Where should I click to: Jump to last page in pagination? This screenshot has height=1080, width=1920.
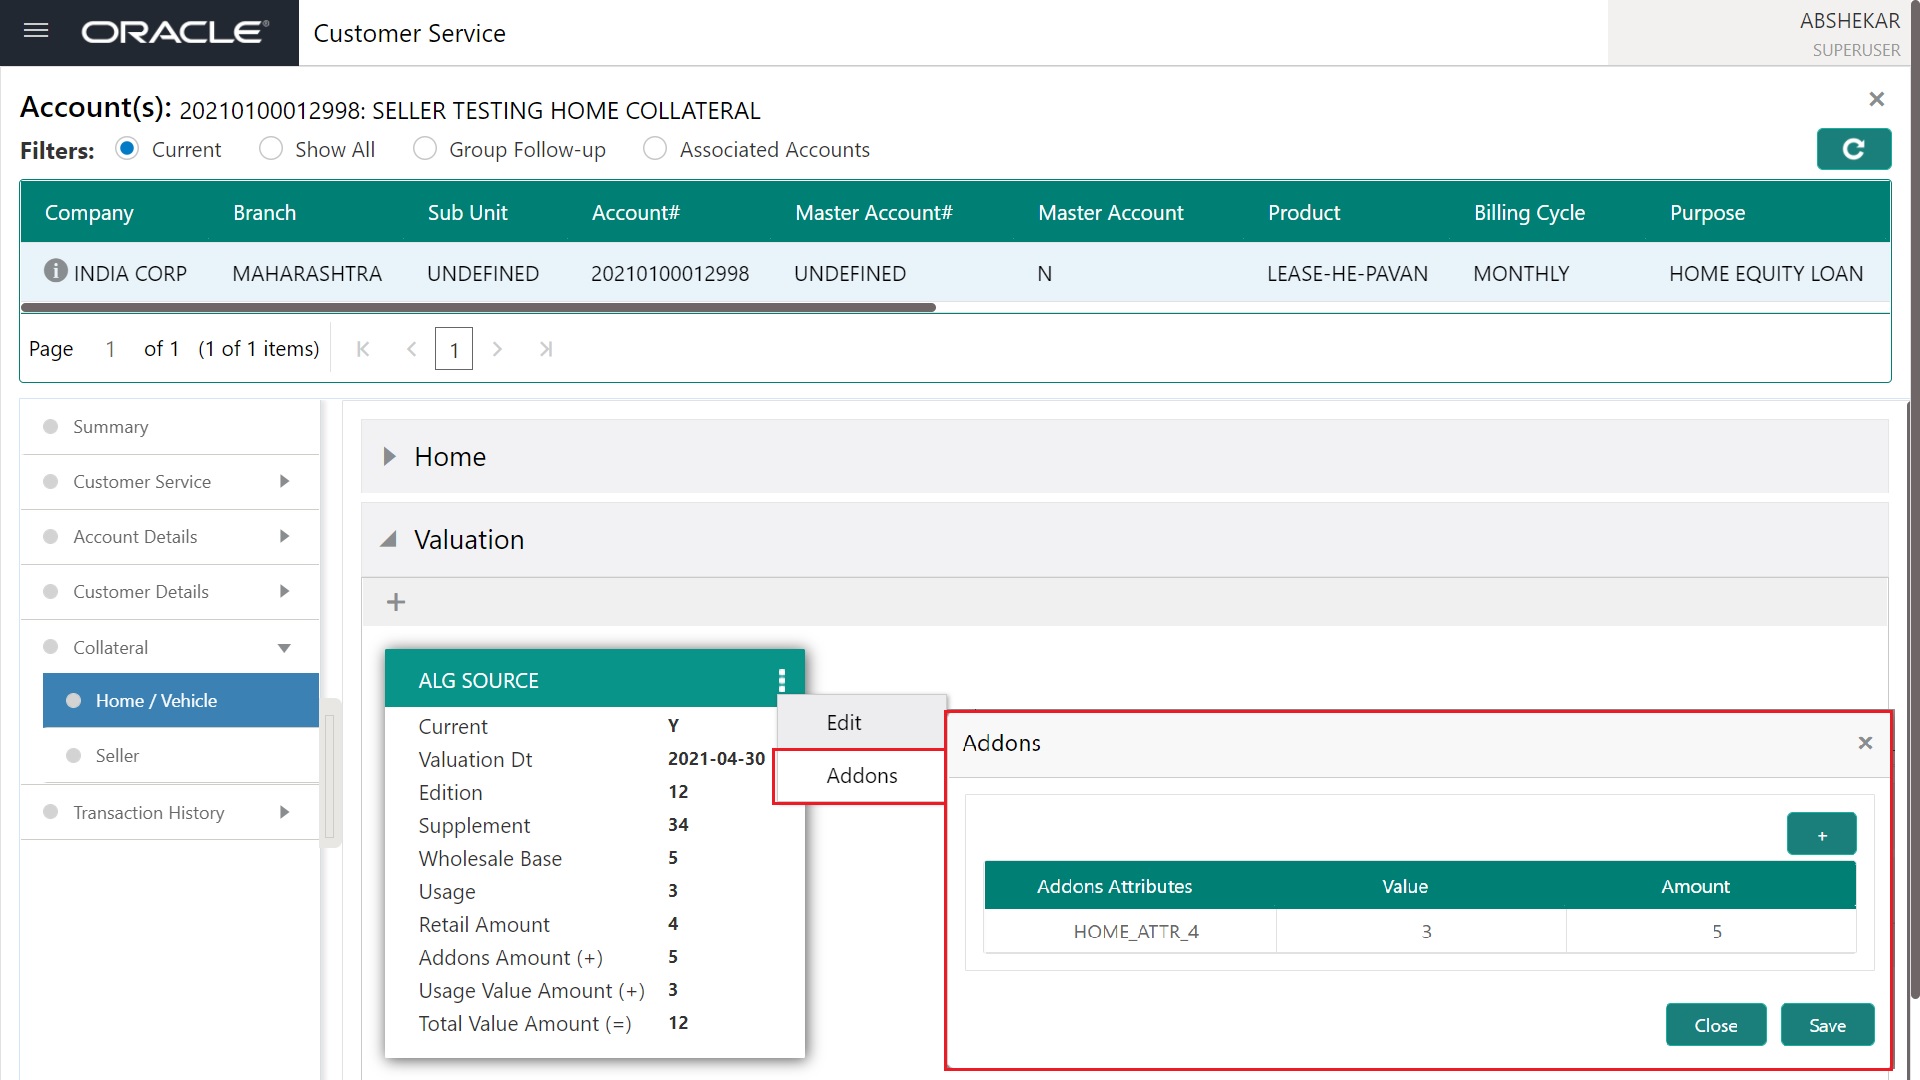546,349
